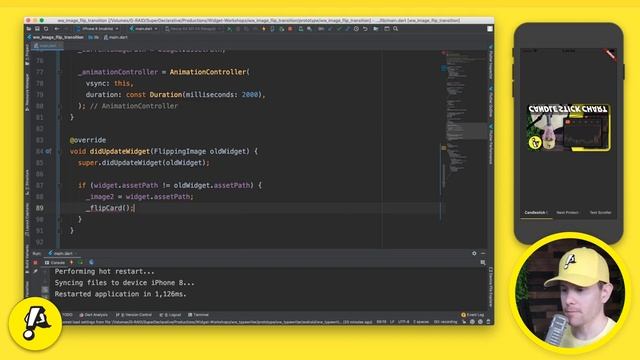The height and width of the screenshot is (360, 640).
Task: Click the Candle Stick Chart image in simulator
Action: pyautogui.click(x=569, y=127)
